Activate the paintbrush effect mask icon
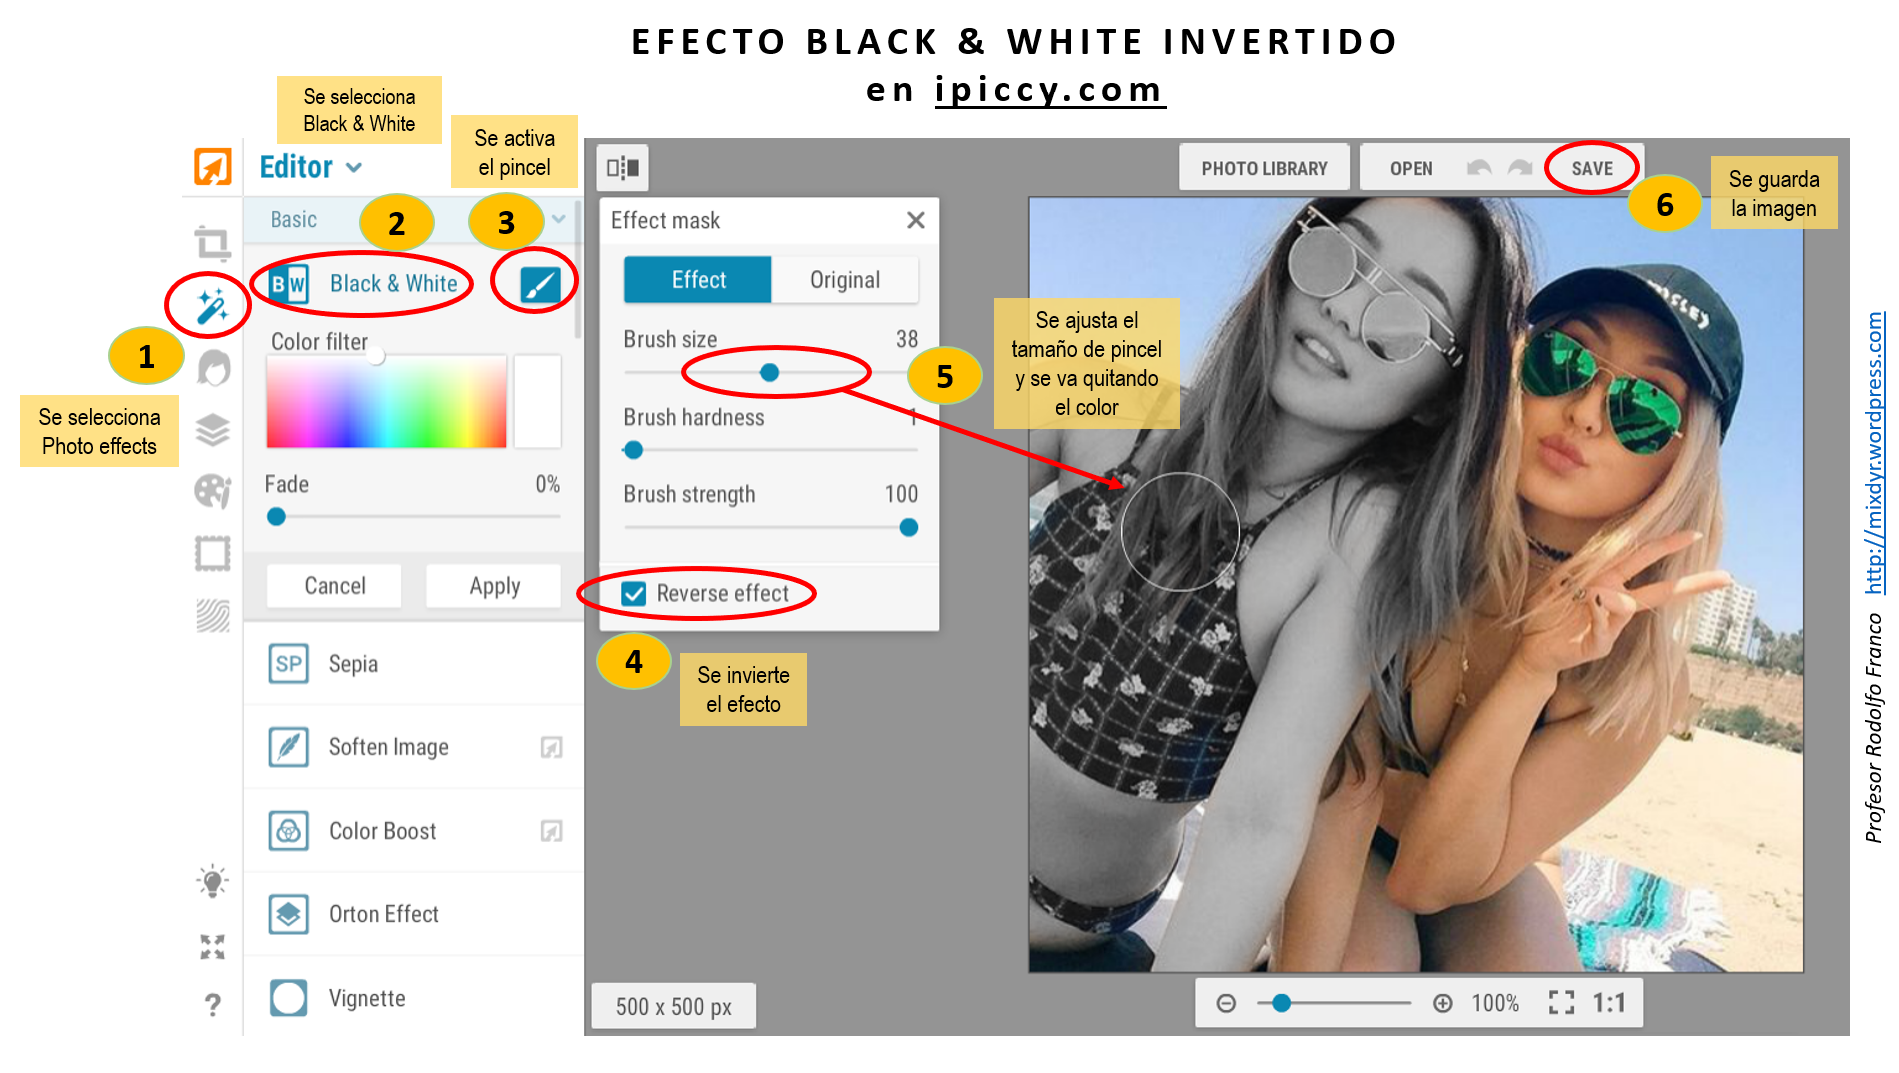 point(539,285)
